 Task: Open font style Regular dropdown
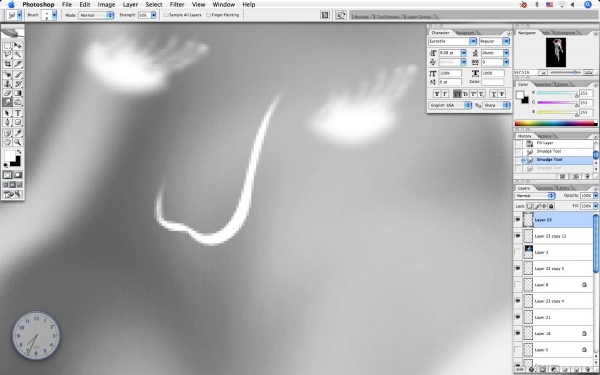coord(506,41)
